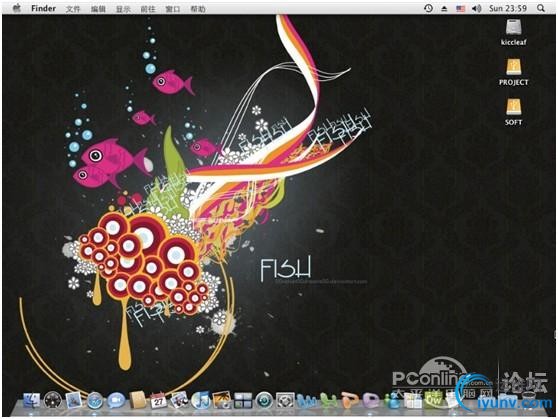558x419 pixels.
Task: Launch Dashboard from the Dock
Action: coord(53,400)
